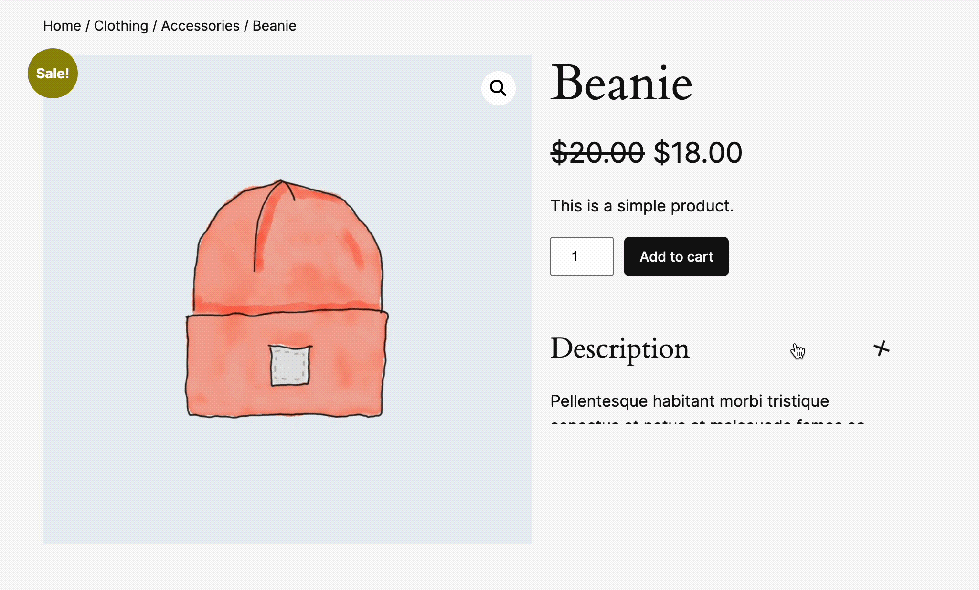This screenshot has height=590, width=979.
Task: Click the 'Pellentesque habitant morbi tristique' paragraph
Action: coord(690,401)
